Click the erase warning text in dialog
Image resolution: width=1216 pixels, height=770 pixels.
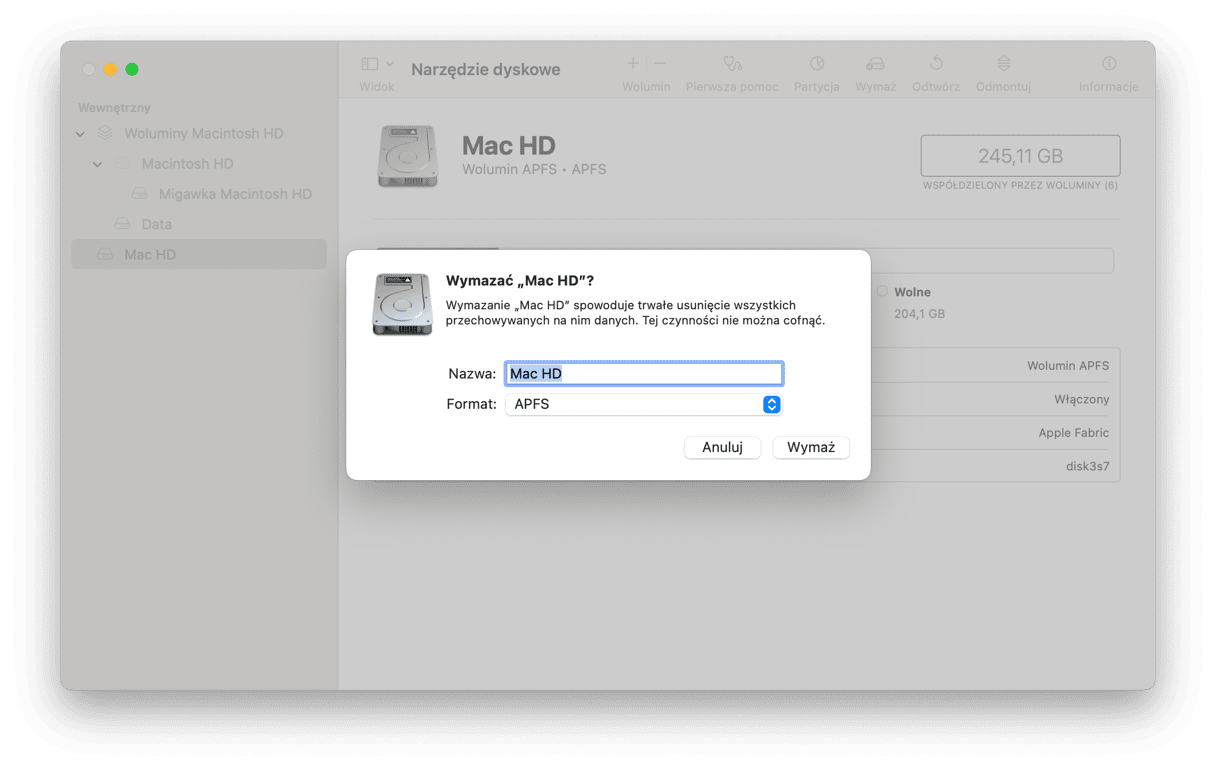635,313
